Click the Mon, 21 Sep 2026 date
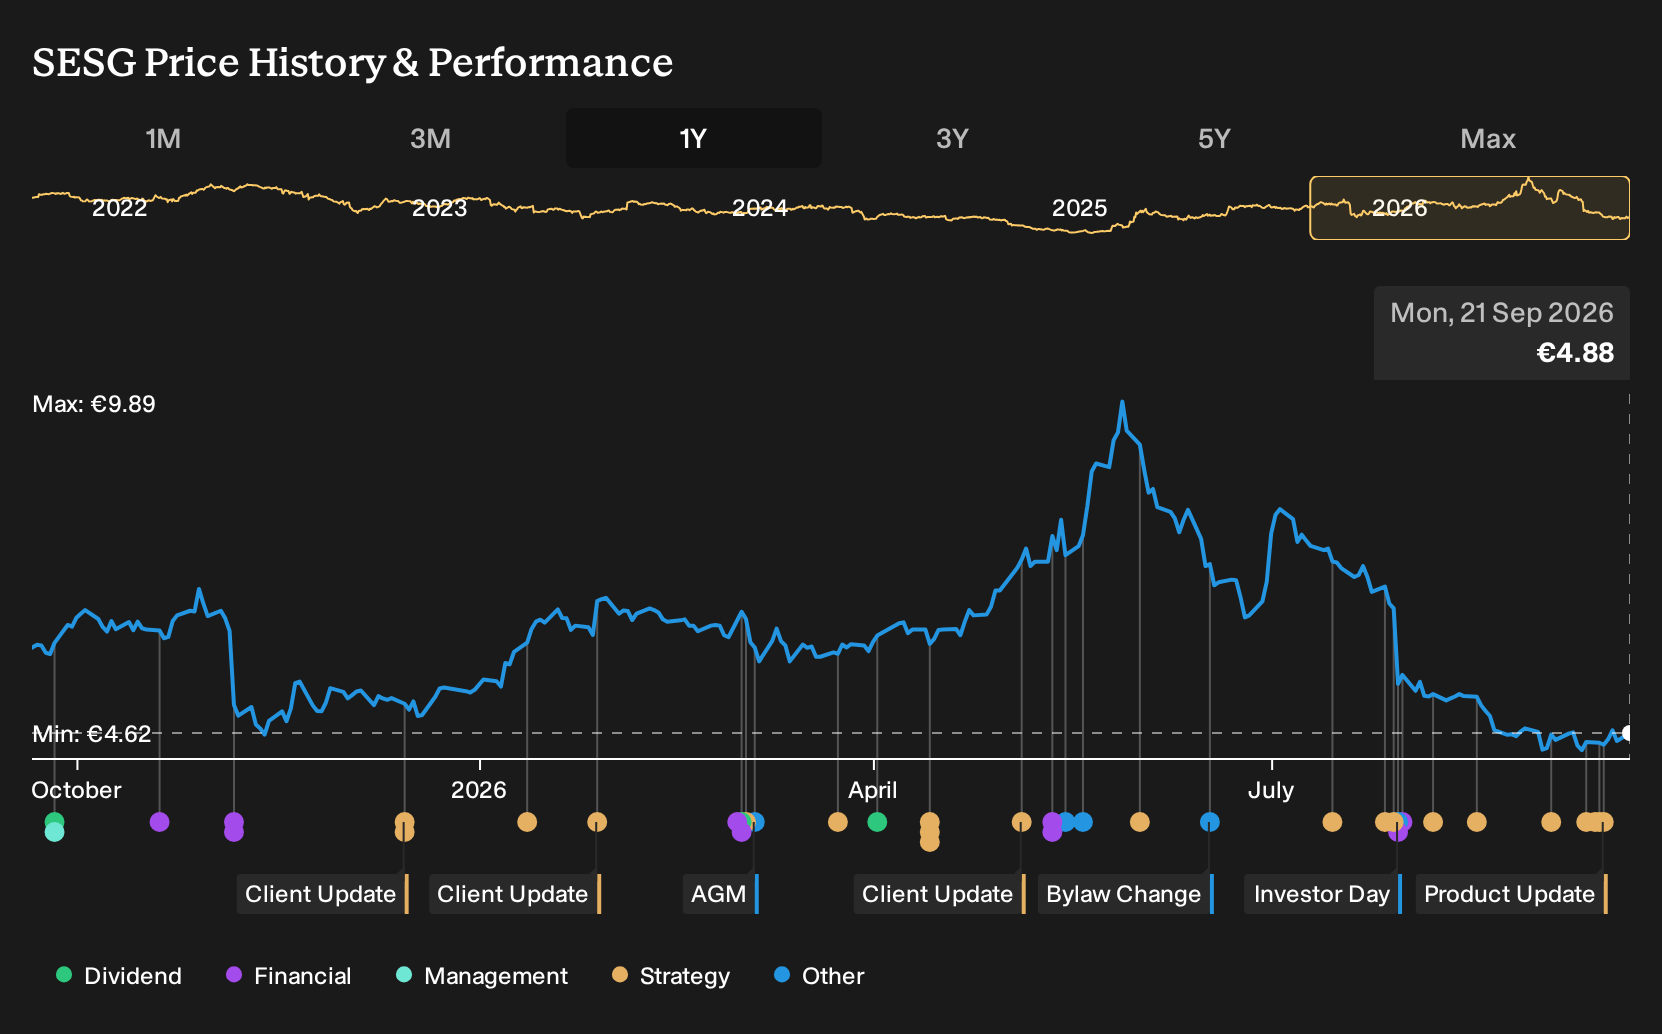Image resolution: width=1662 pixels, height=1034 pixels. tap(1502, 313)
